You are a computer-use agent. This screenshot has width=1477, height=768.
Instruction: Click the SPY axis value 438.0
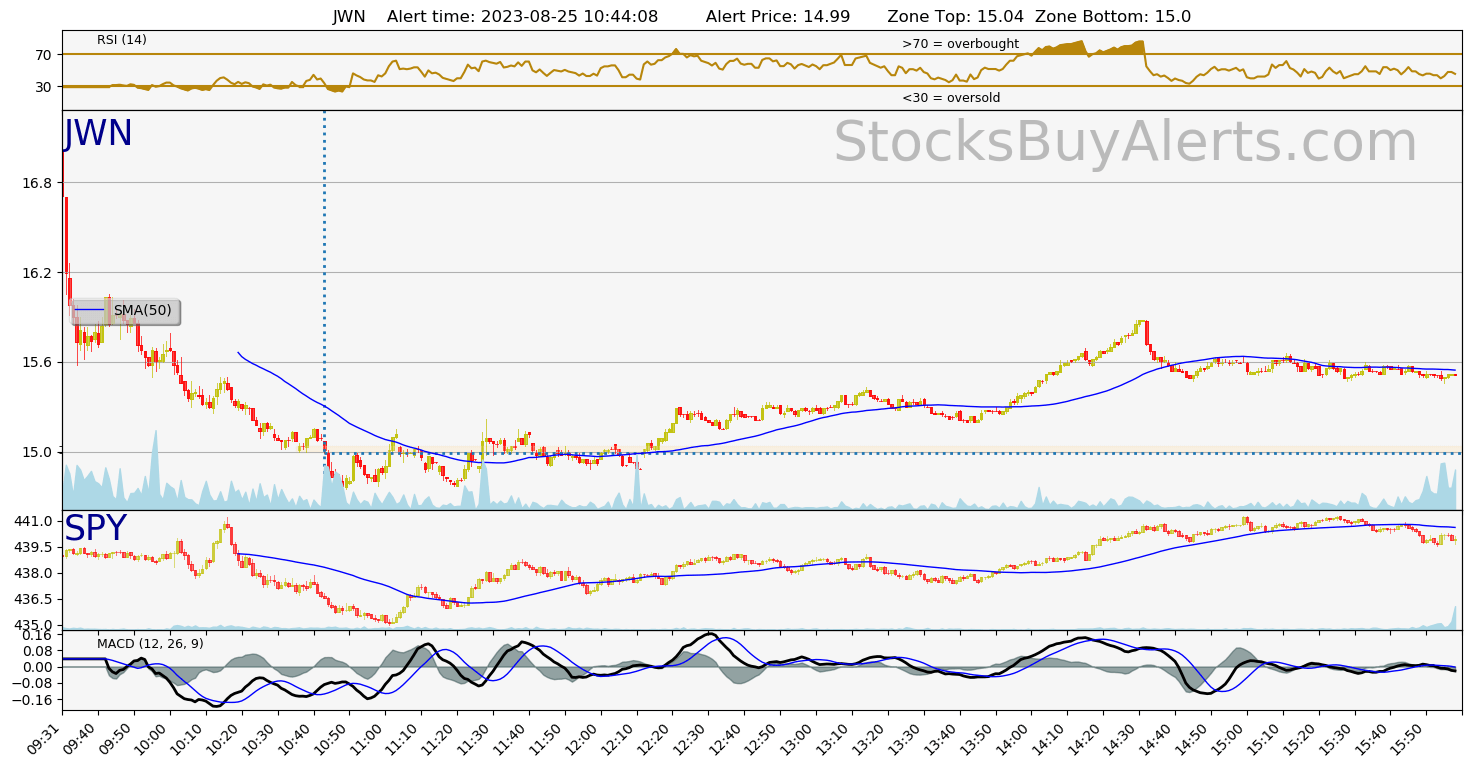pyautogui.click(x=34, y=573)
